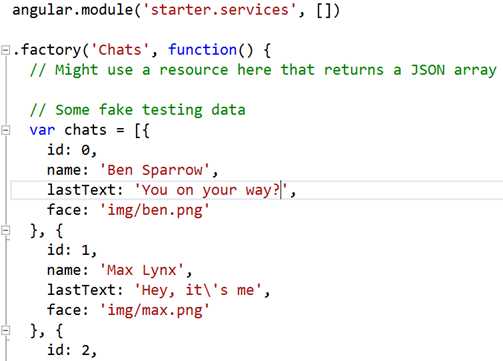Click the 'Hey, it\'s me' lastText string
Screen dimensions: 503x361
click(x=198, y=290)
